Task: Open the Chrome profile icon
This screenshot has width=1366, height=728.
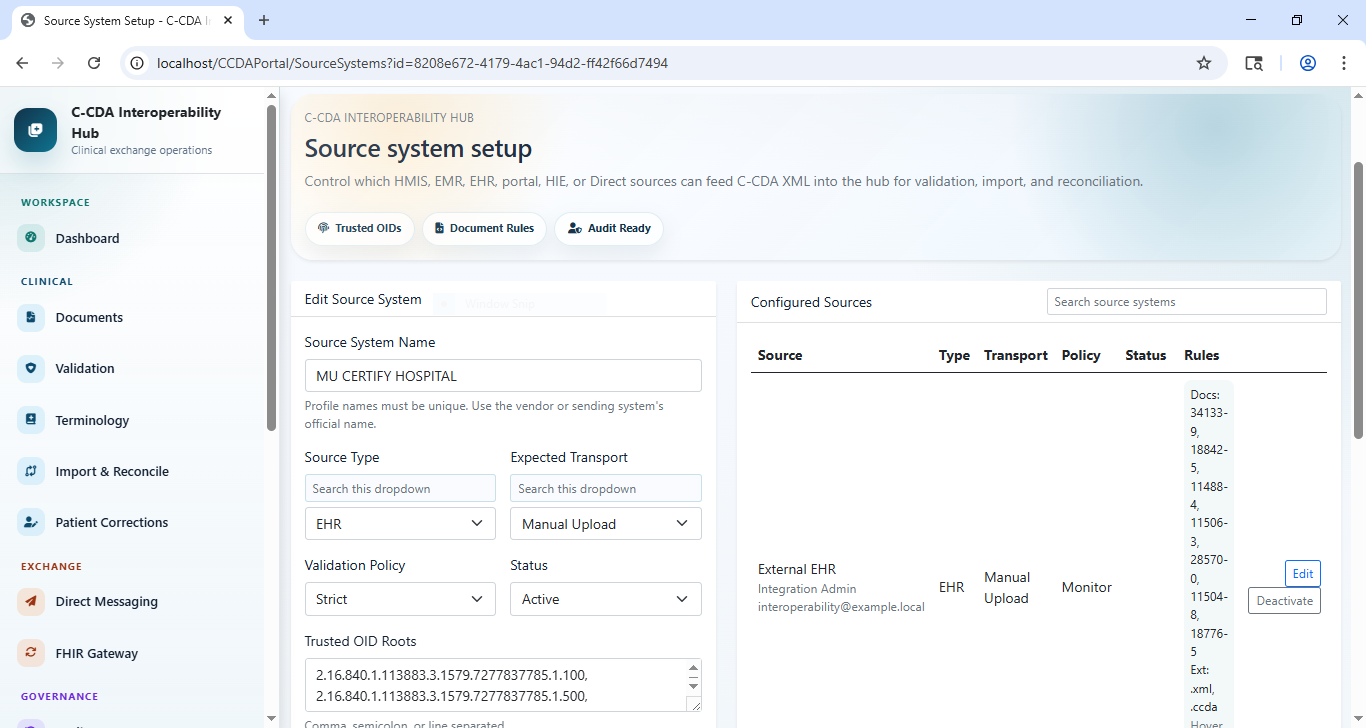Action: tap(1308, 63)
